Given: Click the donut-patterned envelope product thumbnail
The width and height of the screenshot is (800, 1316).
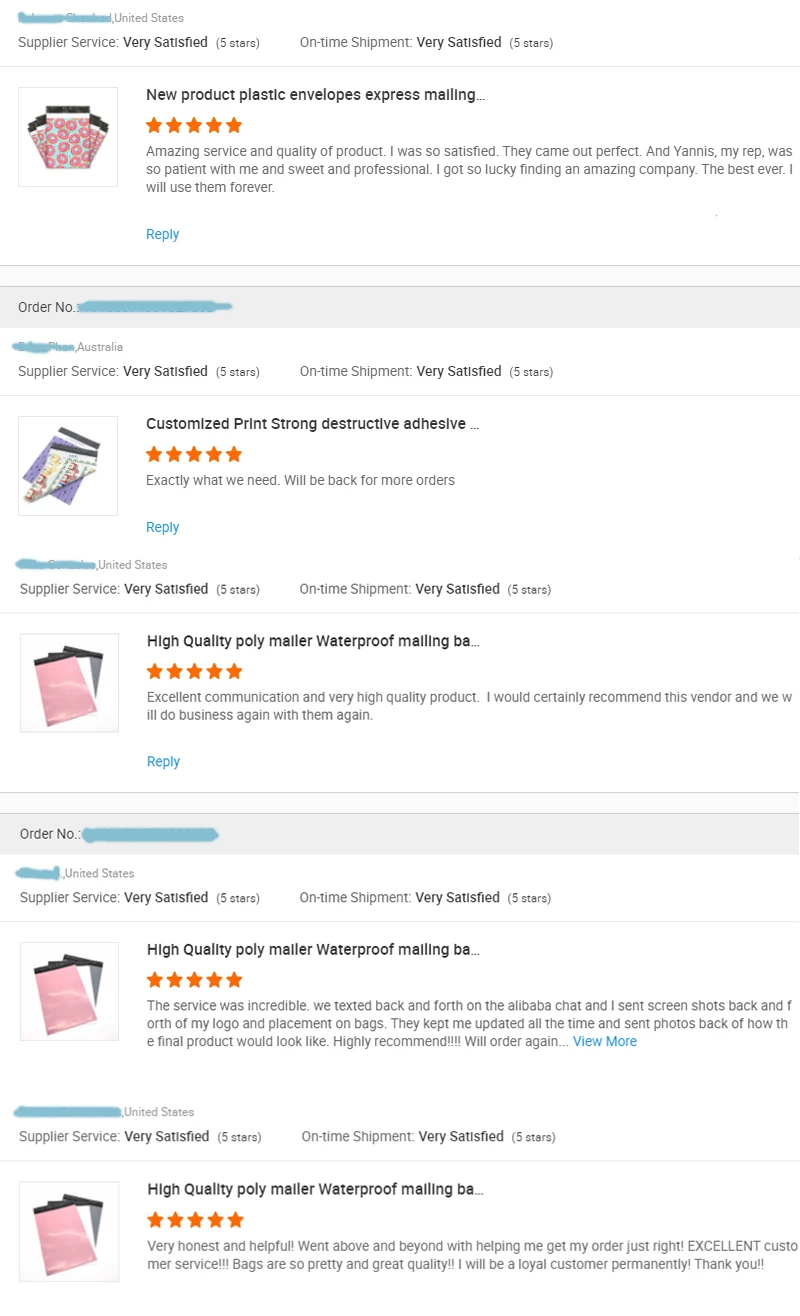Looking at the screenshot, I should click(68, 136).
